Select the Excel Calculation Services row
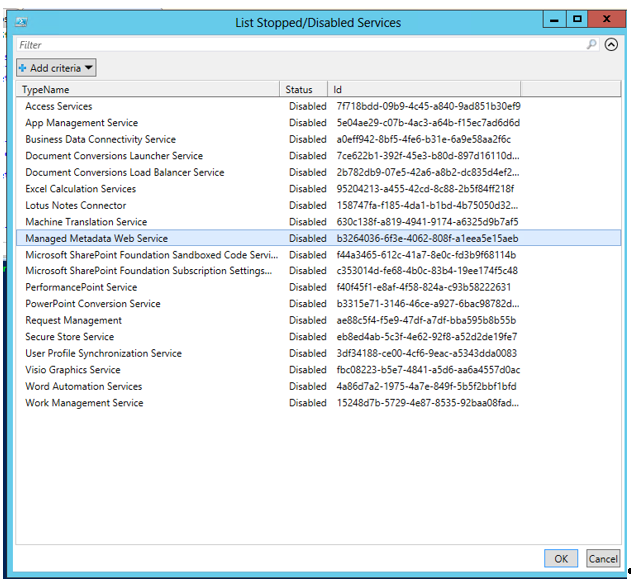Viewport: 631px width, 585px height. coord(318,189)
